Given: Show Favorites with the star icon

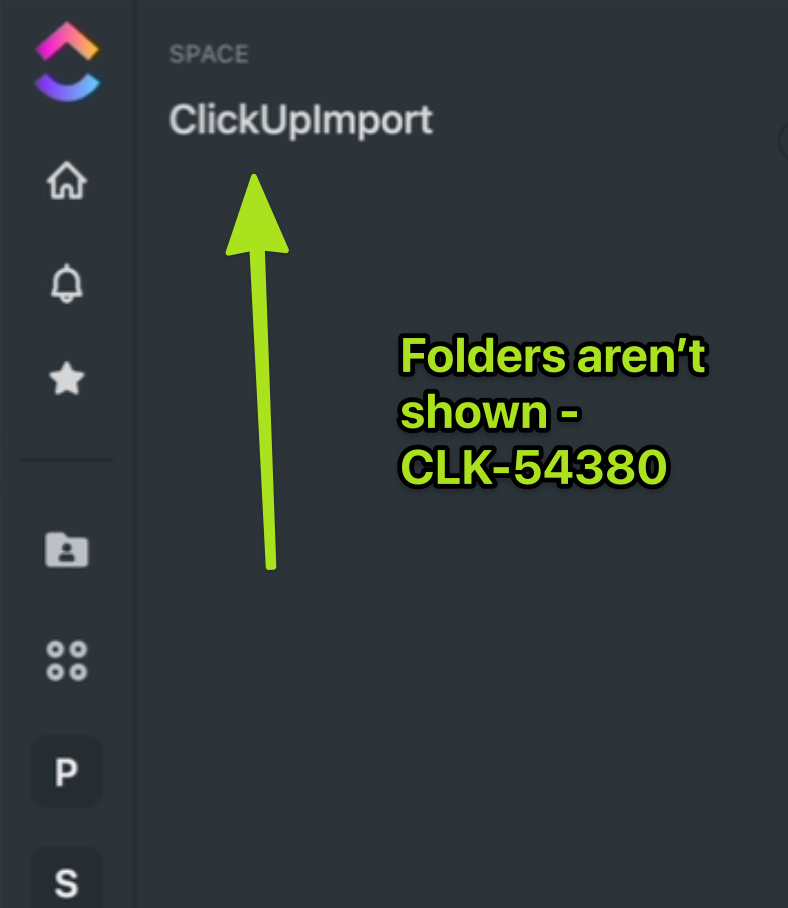Looking at the screenshot, I should click(67, 379).
